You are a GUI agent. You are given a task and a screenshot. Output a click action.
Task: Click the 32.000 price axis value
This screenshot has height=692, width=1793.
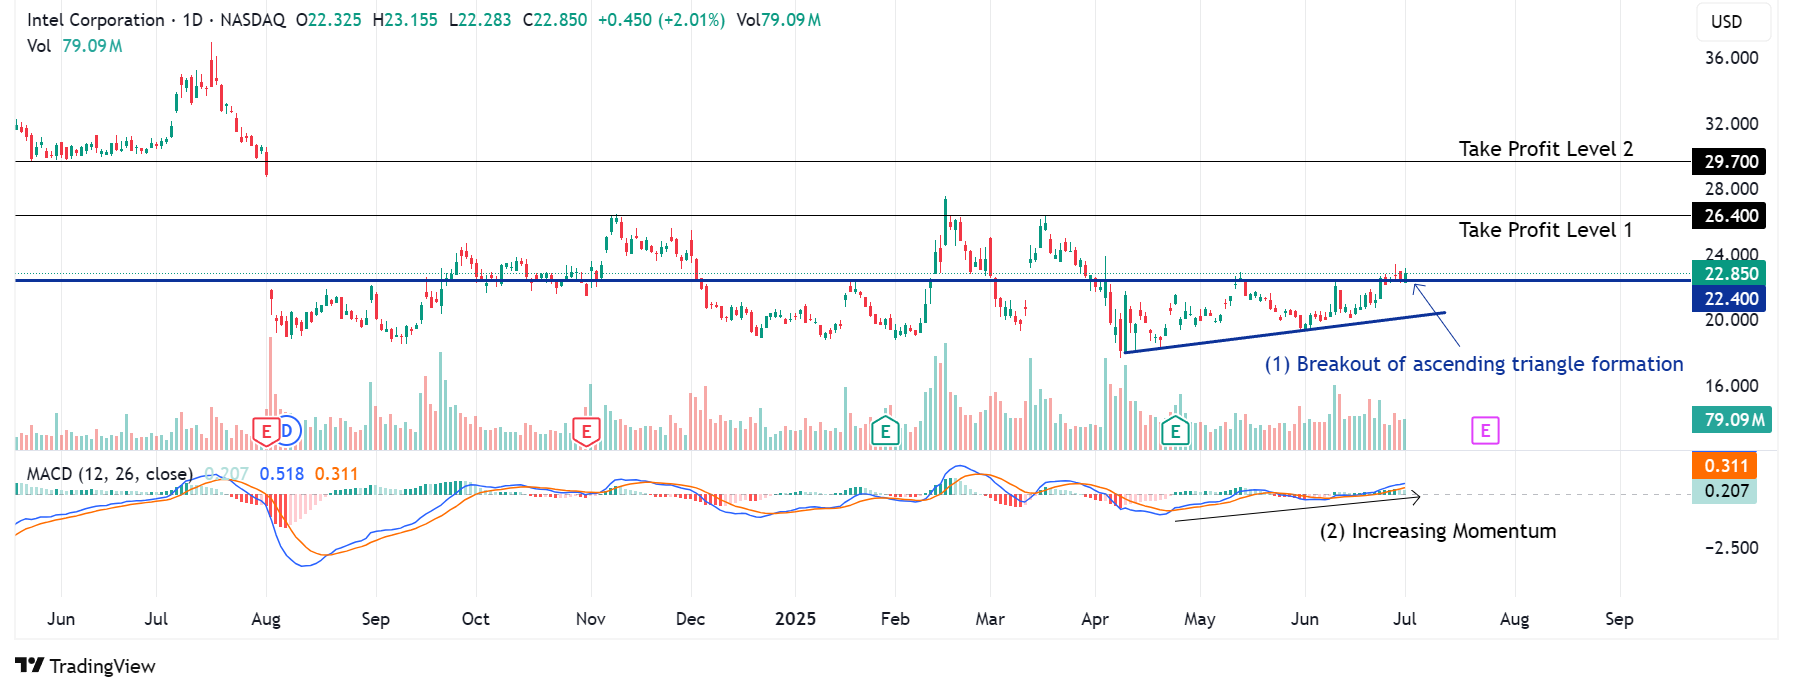click(1732, 124)
